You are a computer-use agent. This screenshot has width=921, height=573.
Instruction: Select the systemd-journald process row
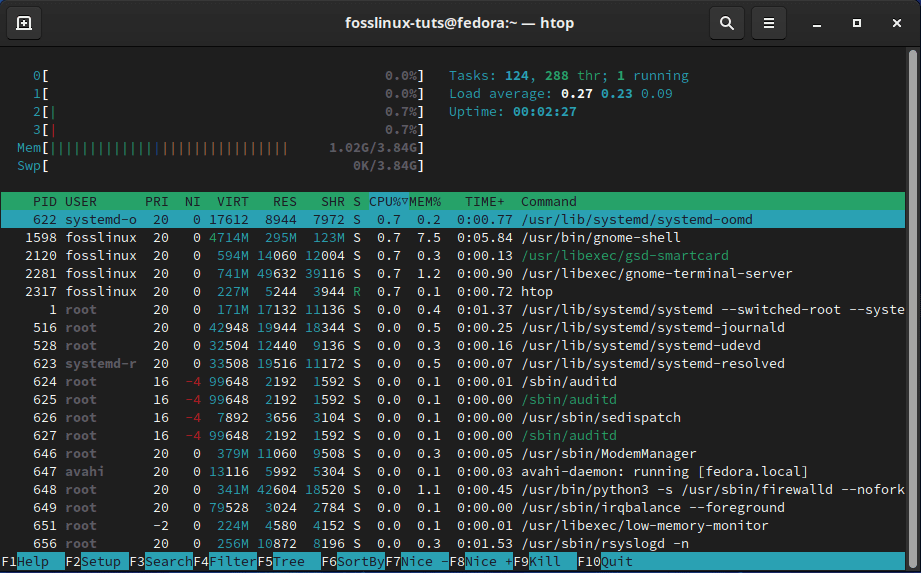pos(453,328)
